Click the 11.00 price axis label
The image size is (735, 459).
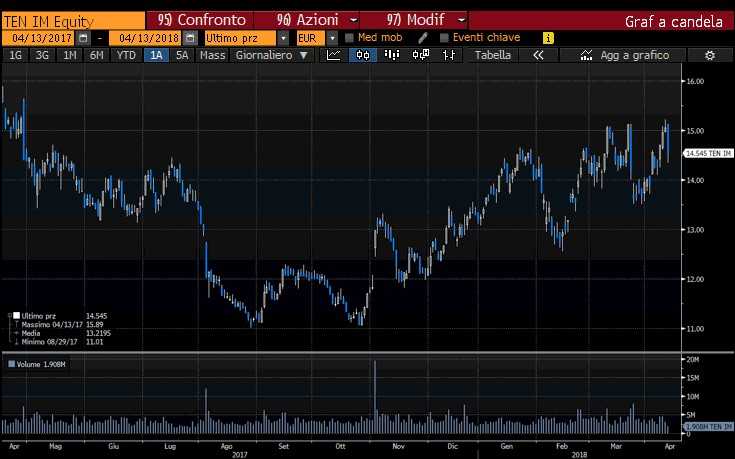[695, 329]
